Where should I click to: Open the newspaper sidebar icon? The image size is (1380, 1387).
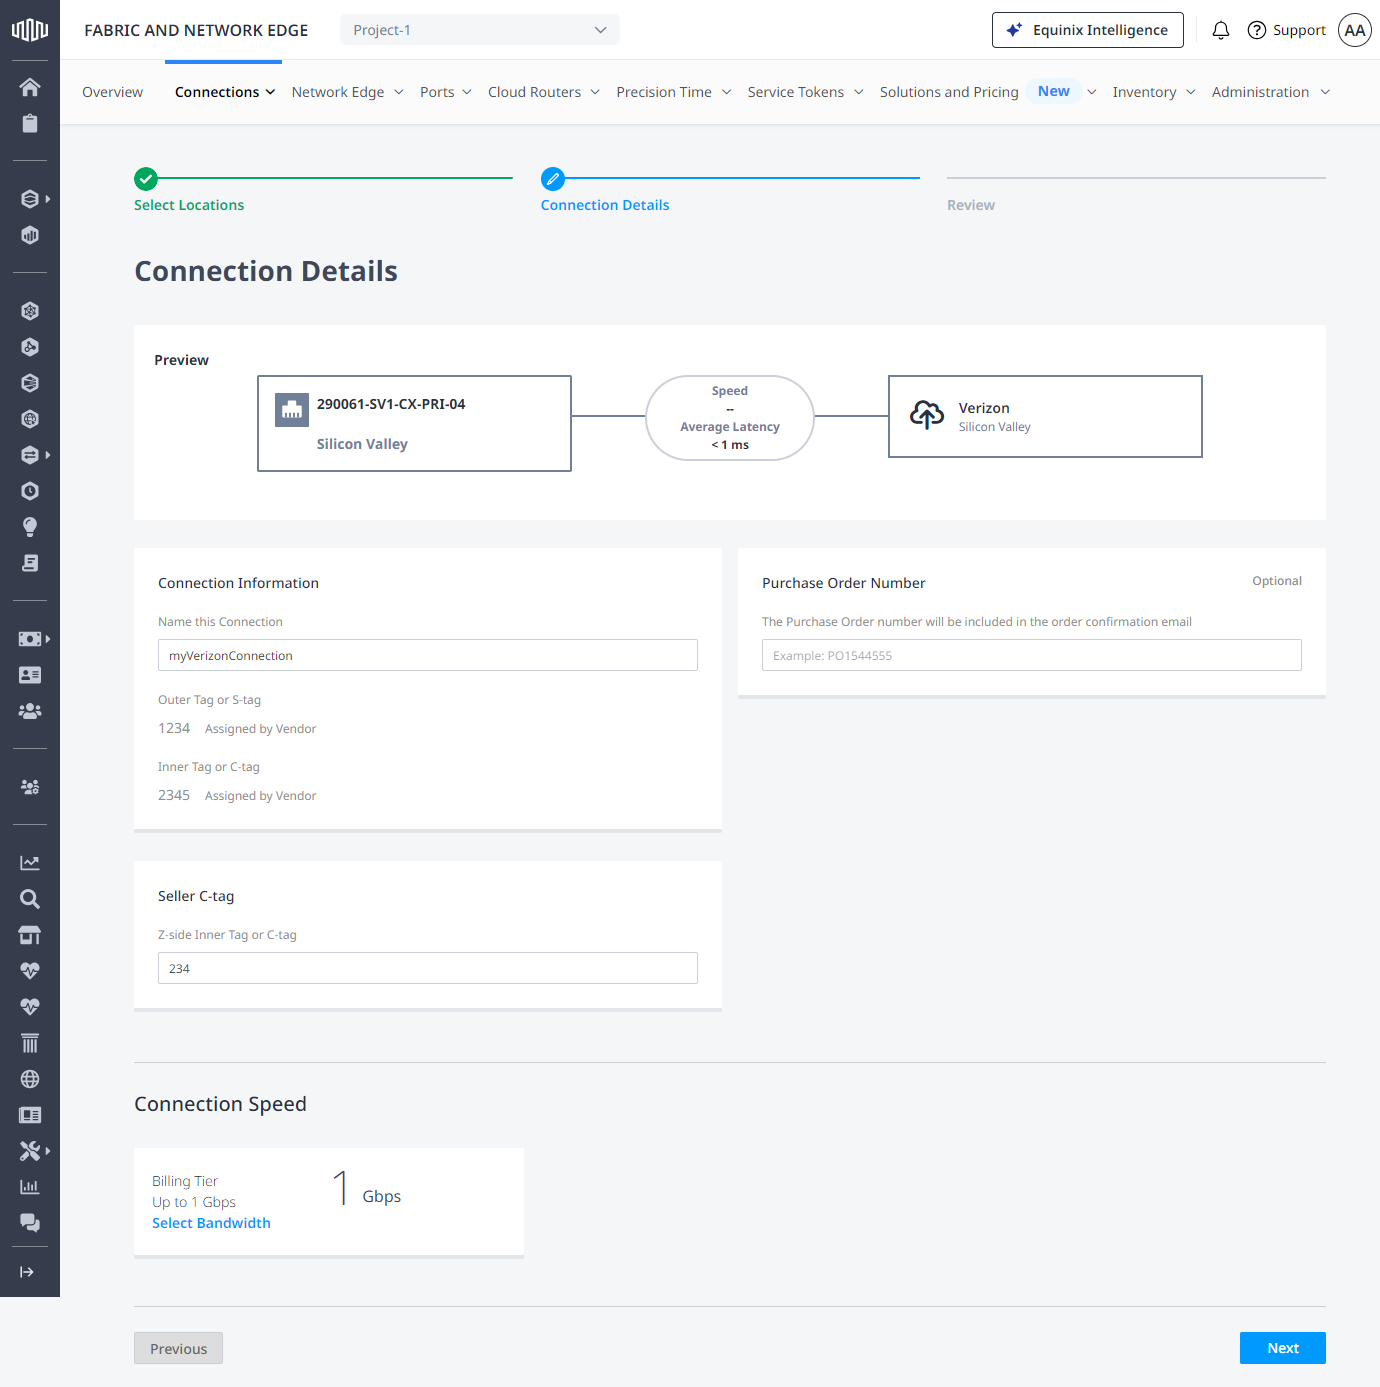pyautogui.click(x=30, y=1115)
